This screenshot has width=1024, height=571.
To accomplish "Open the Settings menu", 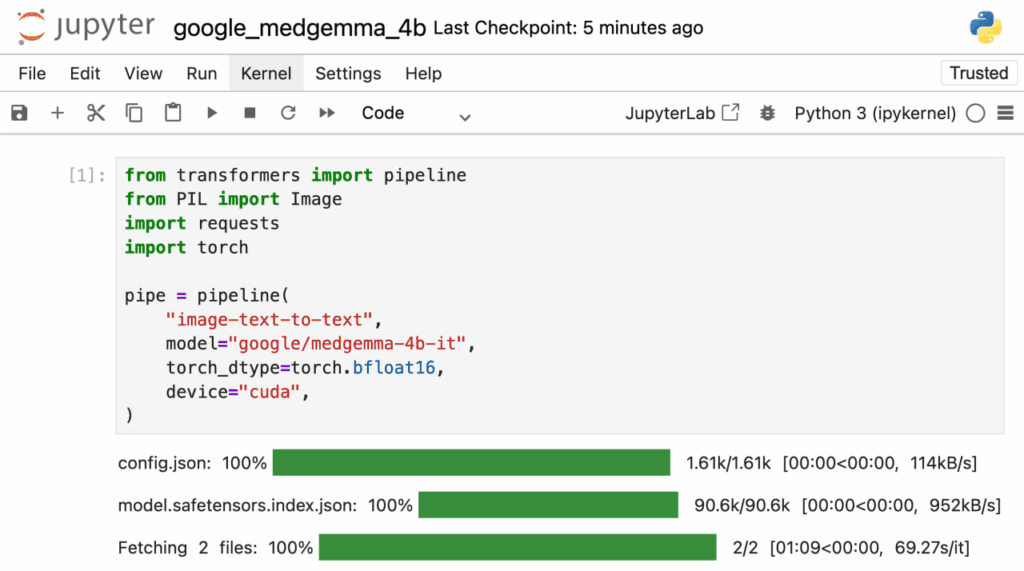I will [348, 73].
